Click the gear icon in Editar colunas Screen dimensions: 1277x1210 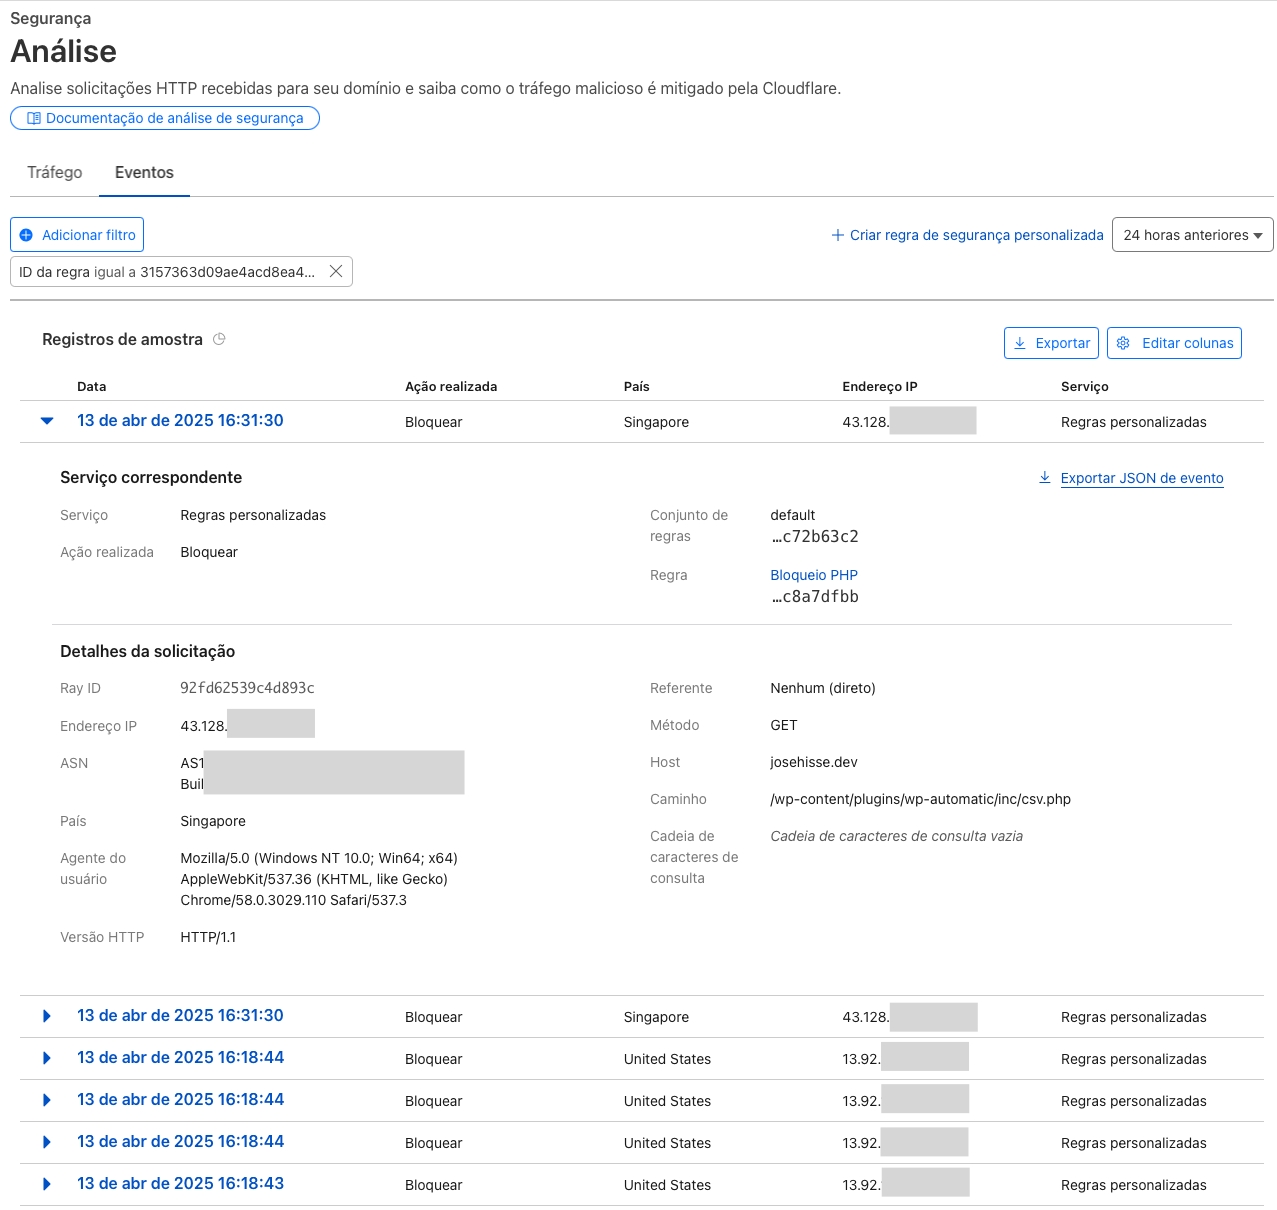(x=1123, y=343)
